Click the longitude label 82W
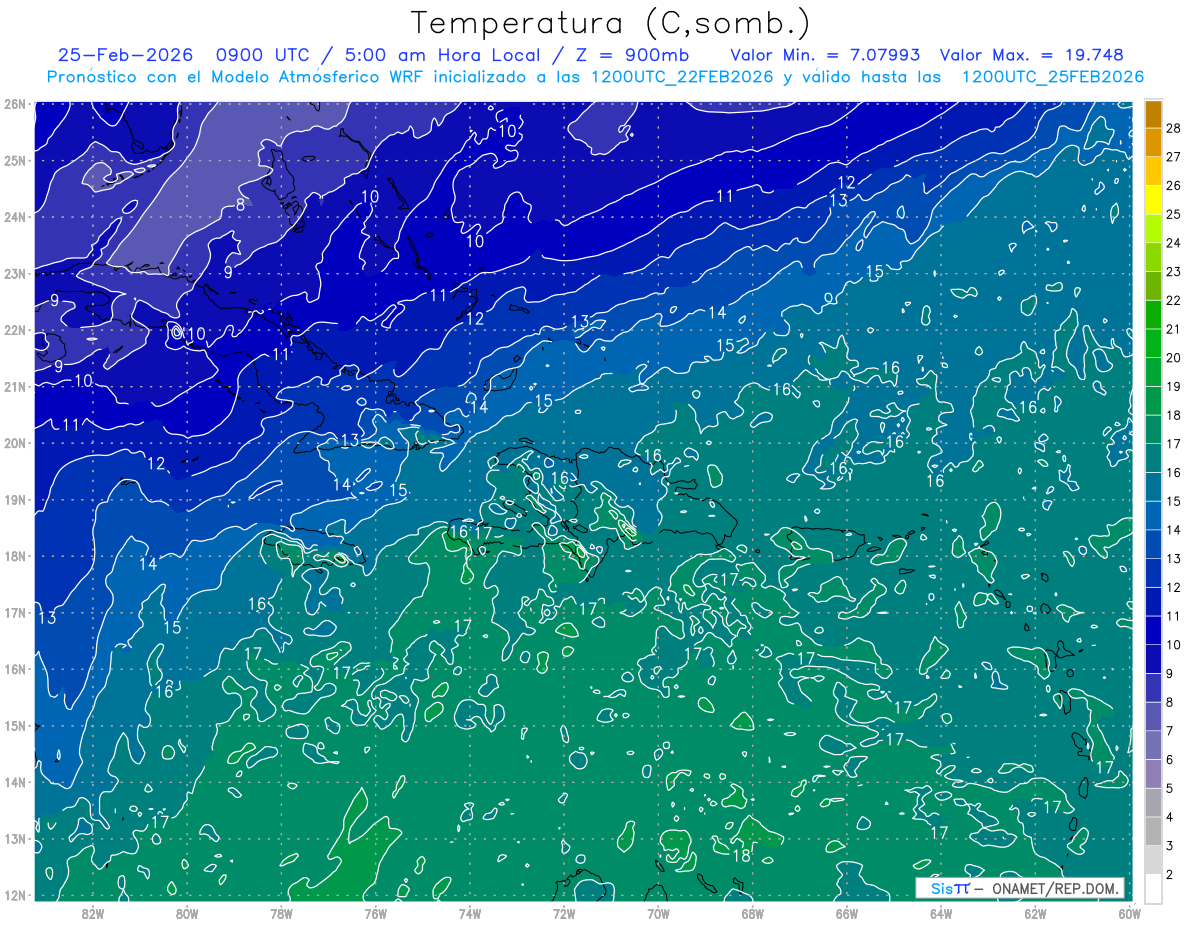1200x927 pixels. (93, 913)
